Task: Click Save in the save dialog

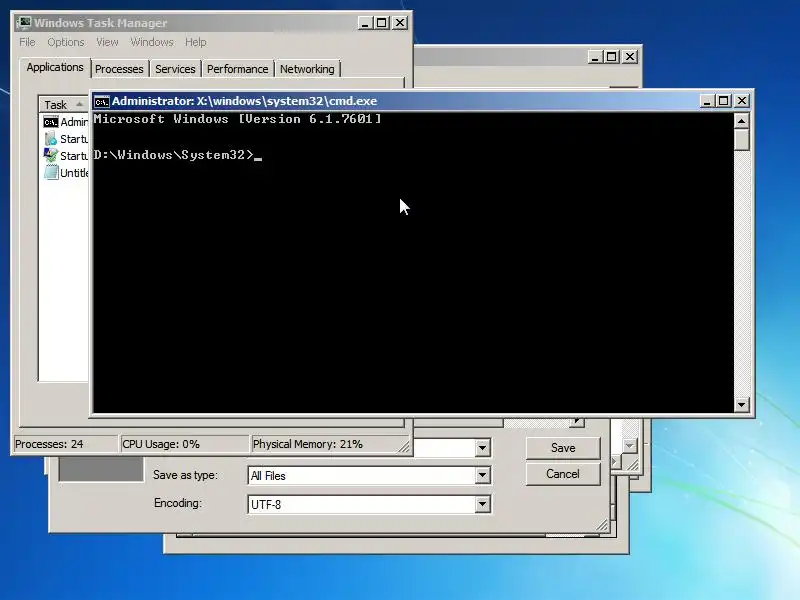Action: (563, 448)
